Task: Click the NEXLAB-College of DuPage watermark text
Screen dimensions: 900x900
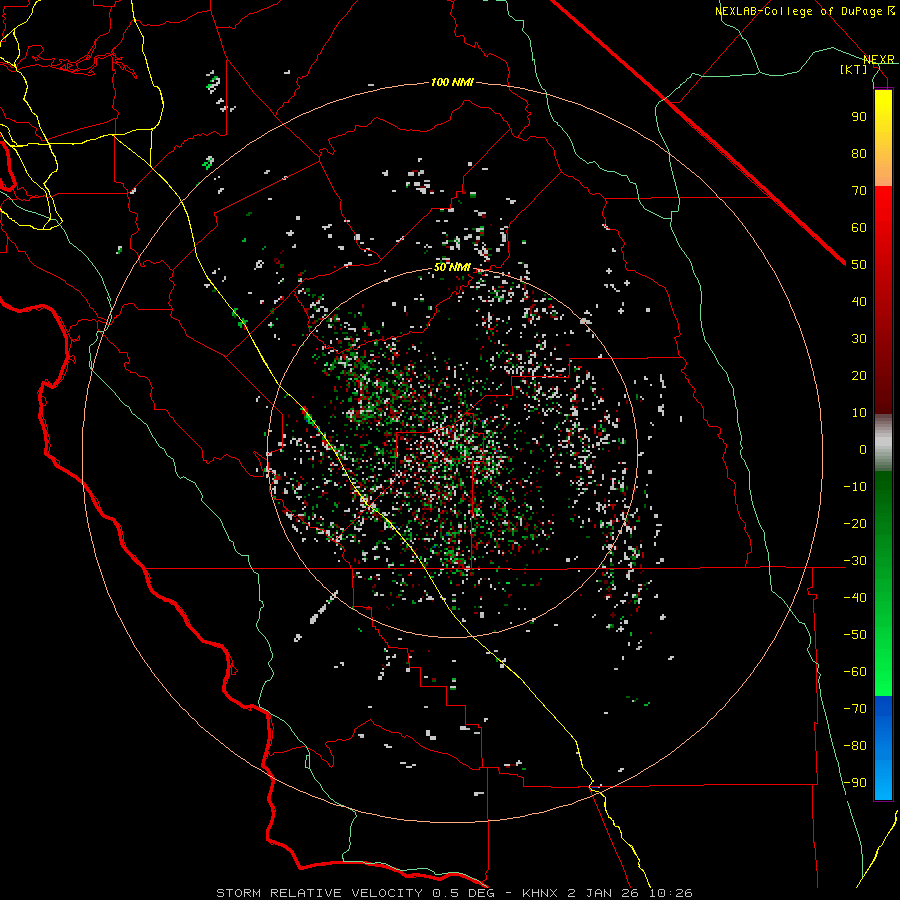Action: [804, 11]
